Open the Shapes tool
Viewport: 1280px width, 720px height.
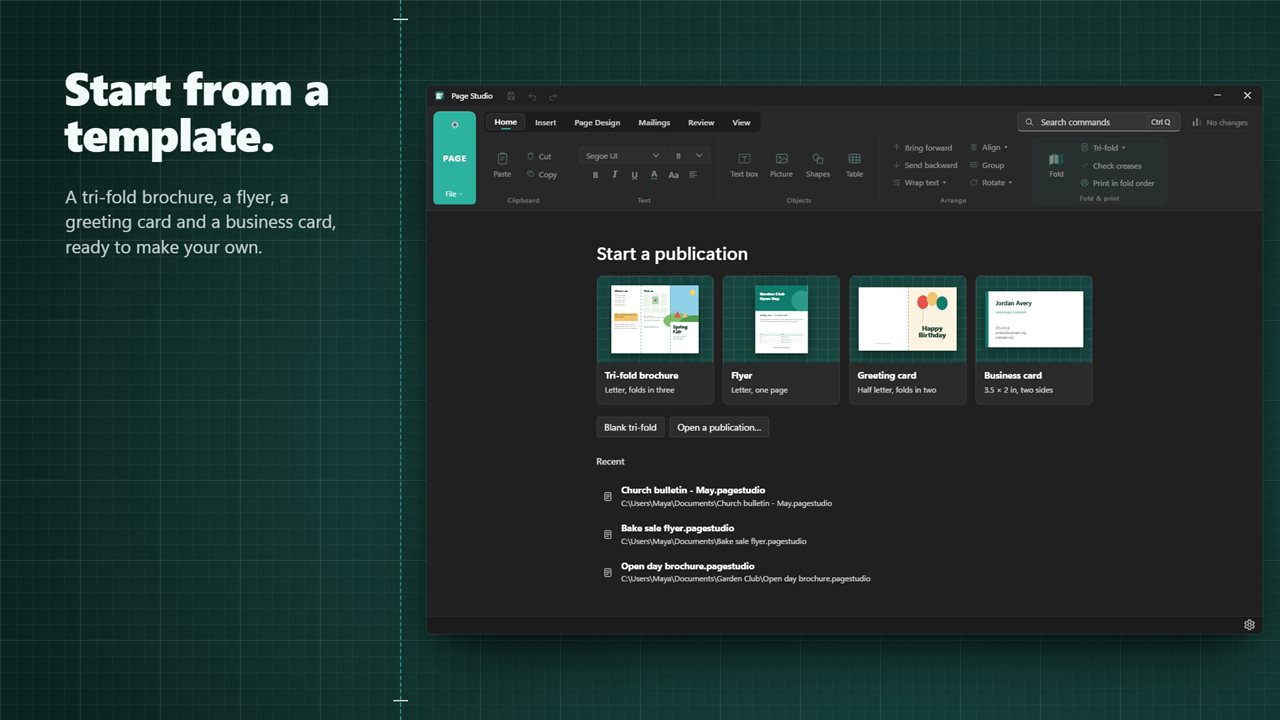click(x=818, y=164)
